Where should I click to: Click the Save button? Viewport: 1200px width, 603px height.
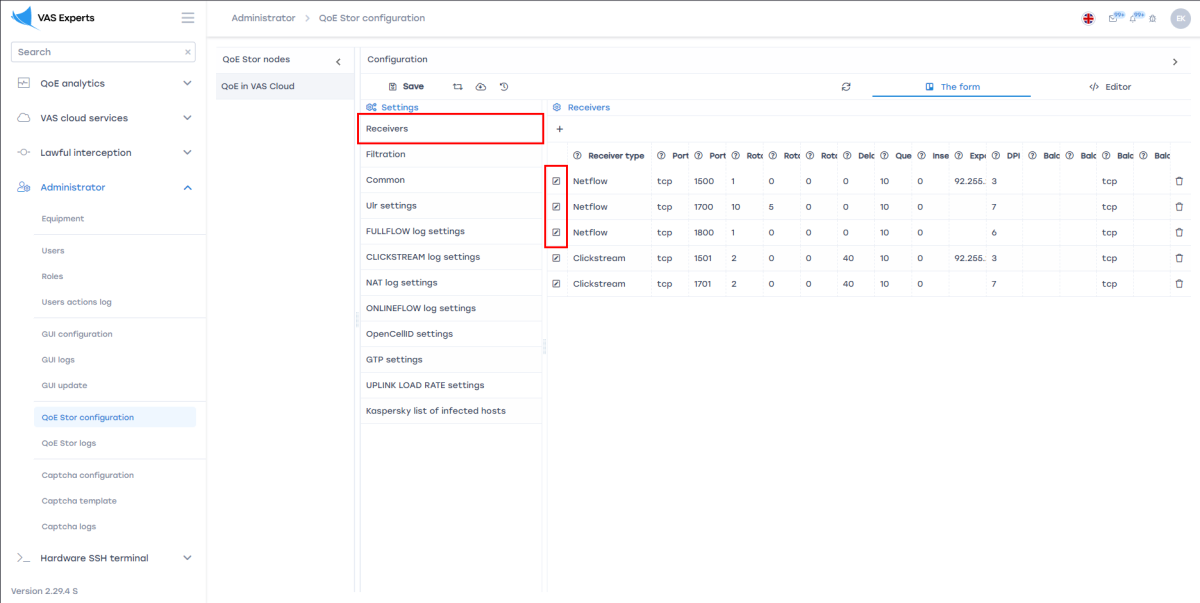(406, 87)
